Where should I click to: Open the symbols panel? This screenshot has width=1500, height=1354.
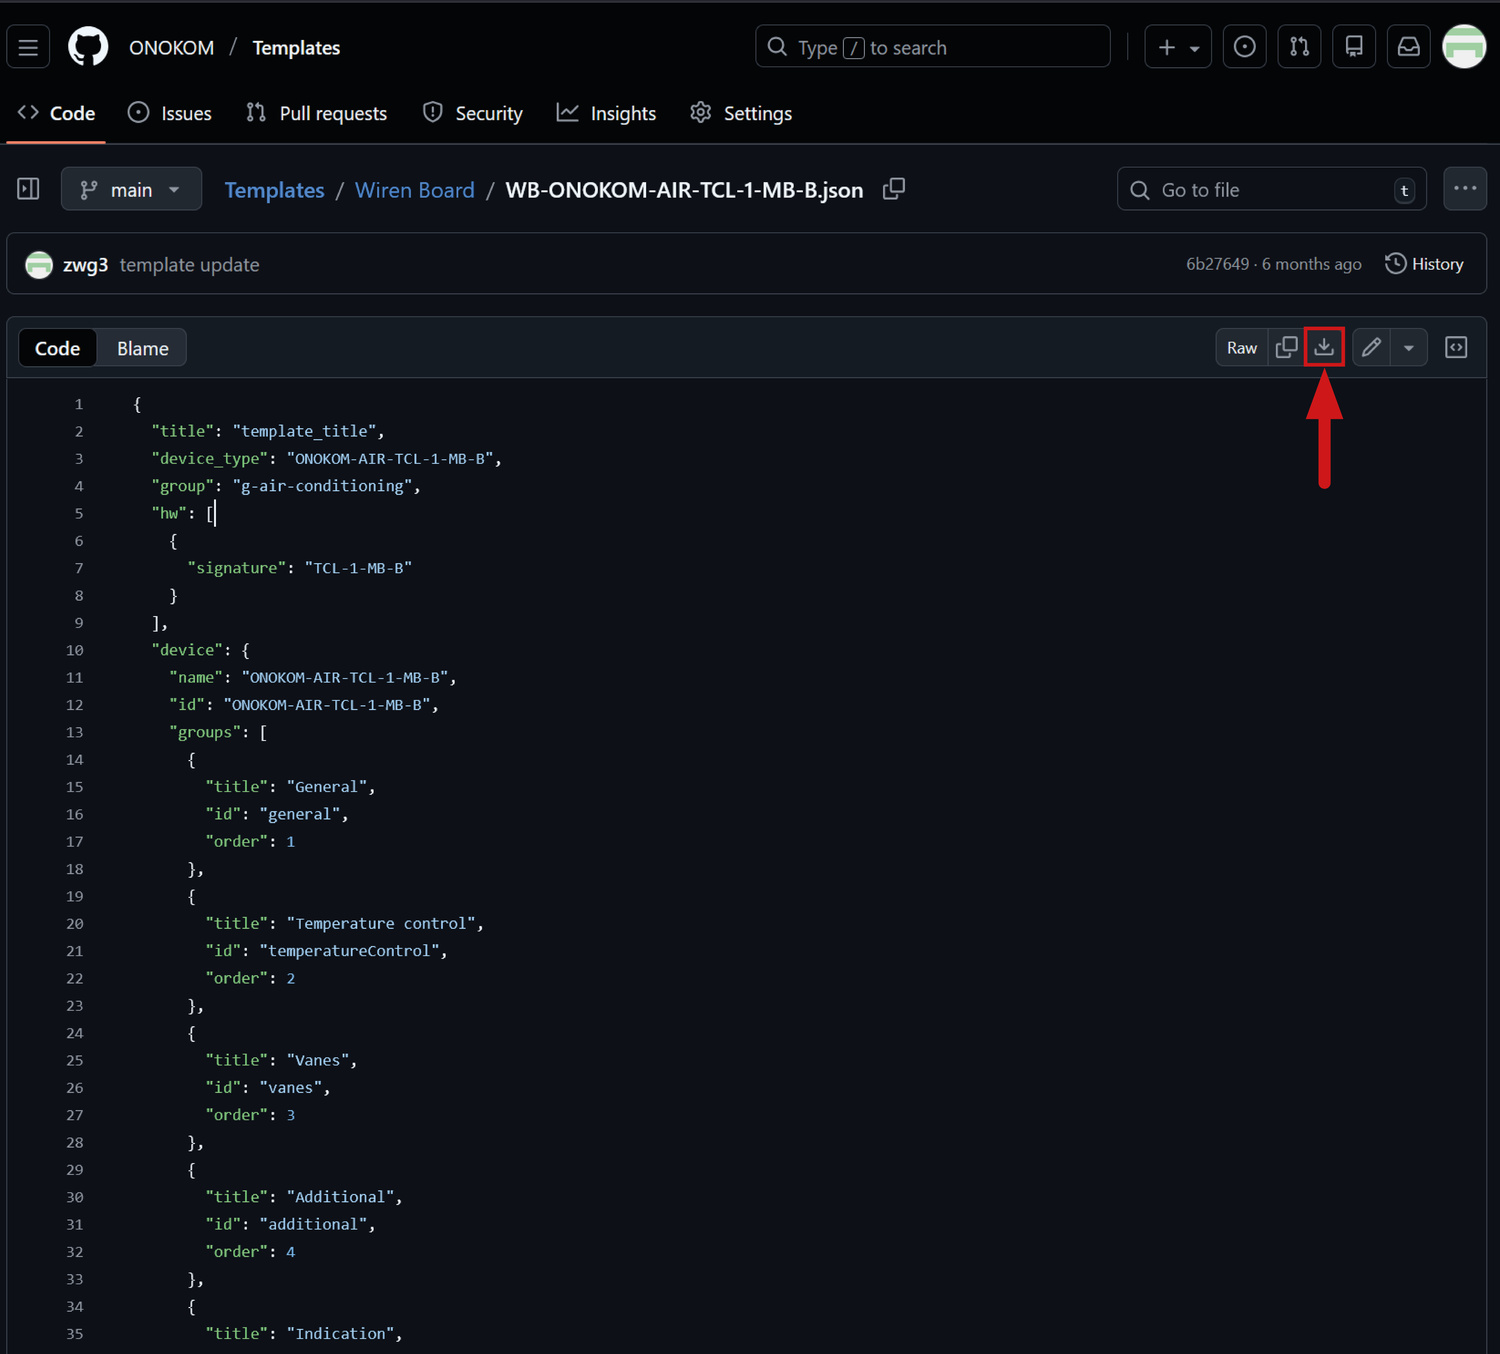tap(1456, 347)
